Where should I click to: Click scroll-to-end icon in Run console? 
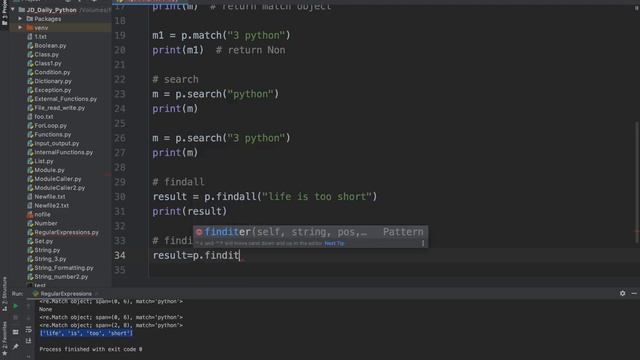(x=29, y=341)
